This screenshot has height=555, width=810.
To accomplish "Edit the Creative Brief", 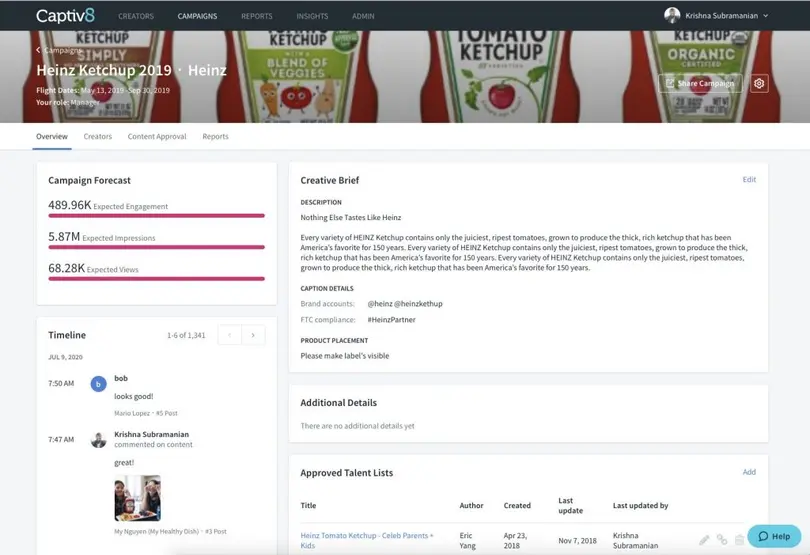I will pos(749,180).
